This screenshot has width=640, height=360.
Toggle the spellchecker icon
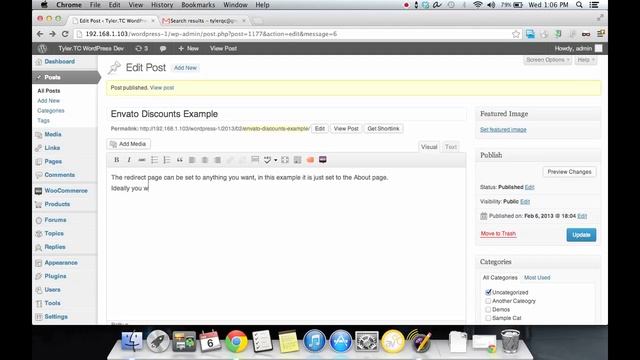(x=267, y=160)
